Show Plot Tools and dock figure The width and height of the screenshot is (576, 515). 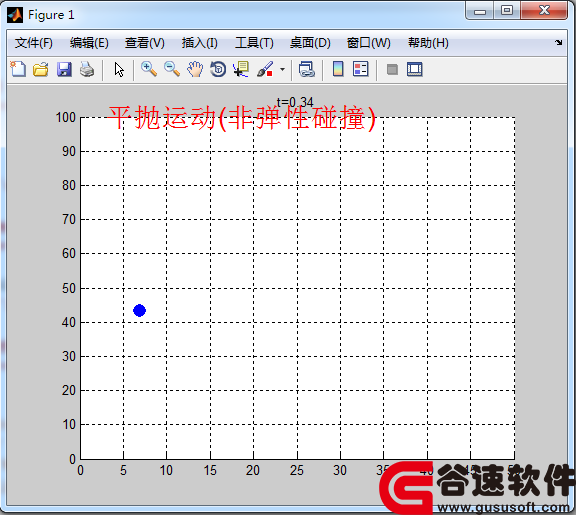click(x=415, y=69)
